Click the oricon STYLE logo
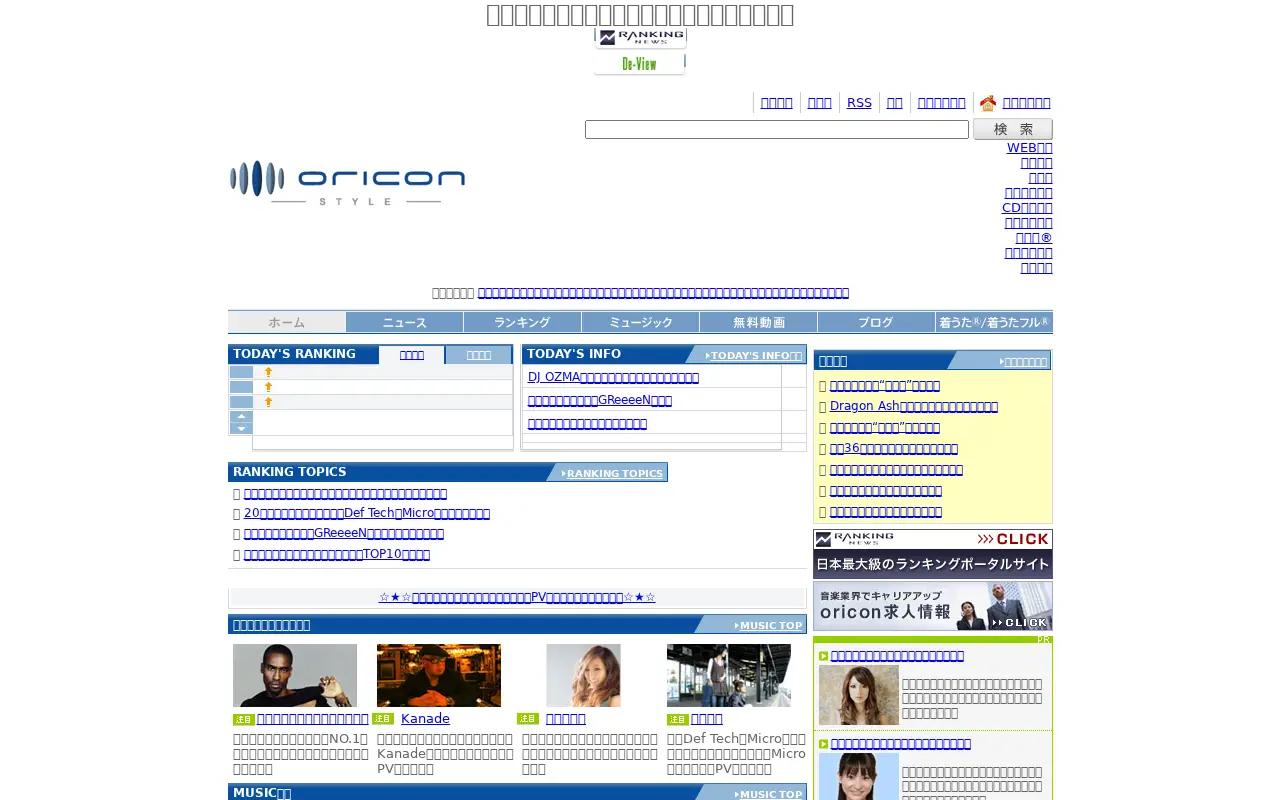Screen dimensions: 1280x800 point(347,183)
